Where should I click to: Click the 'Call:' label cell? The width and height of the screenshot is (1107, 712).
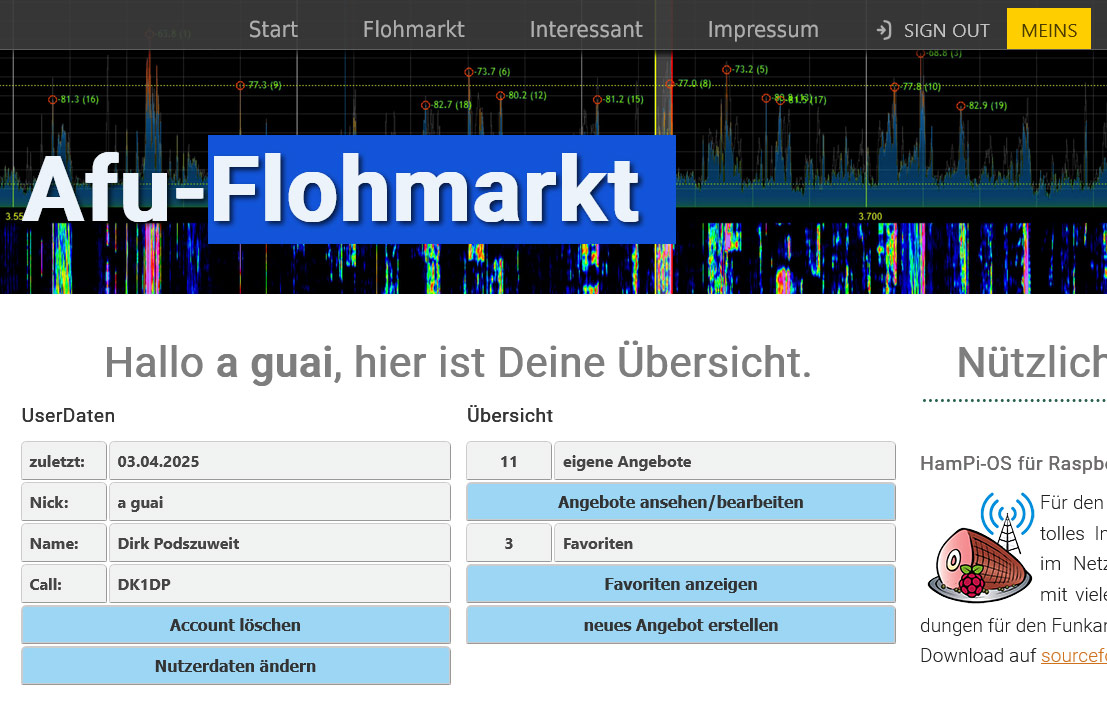click(x=64, y=584)
